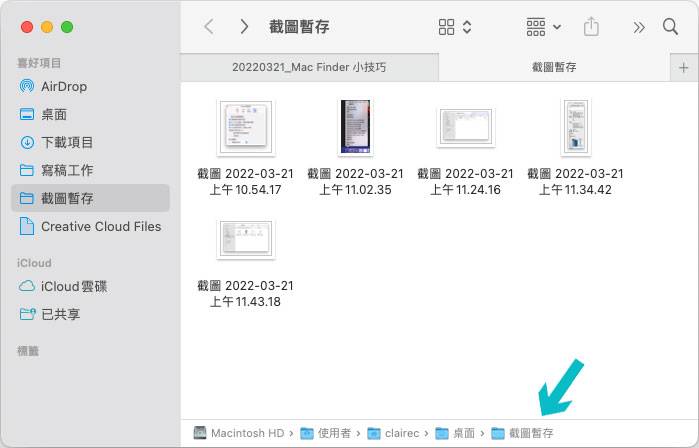This screenshot has height=448, width=699.
Task: Open the search magnifier in toolbar
Action: (x=671, y=27)
